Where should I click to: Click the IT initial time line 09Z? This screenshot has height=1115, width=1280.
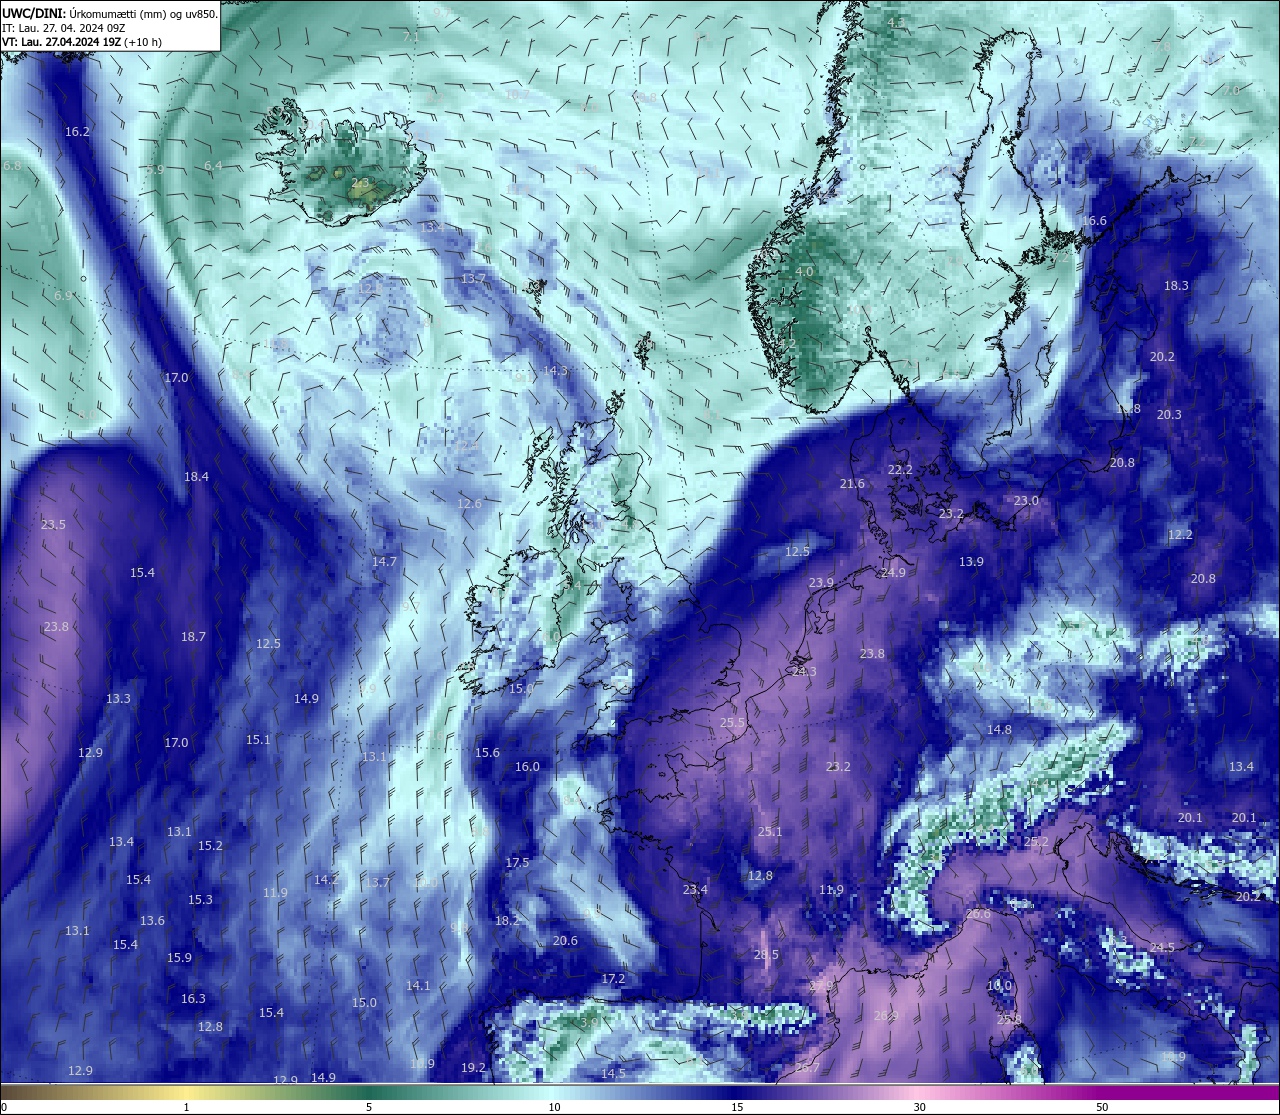click(x=64, y=28)
